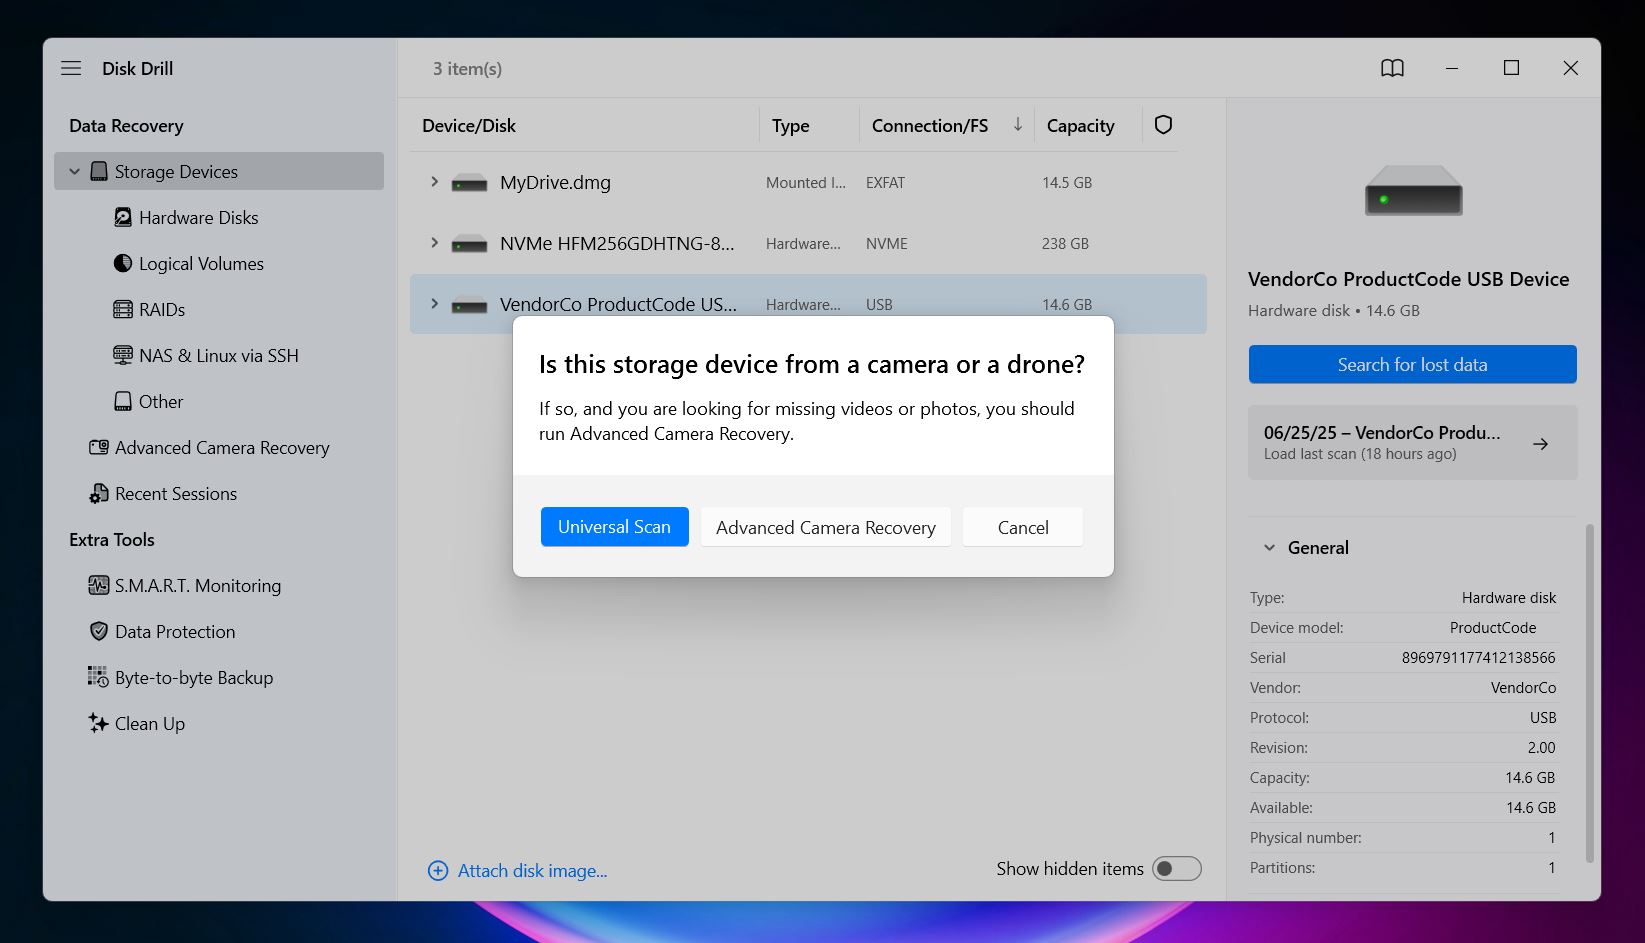Image resolution: width=1645 pixels, height=943 pixels.
Task: Click the large USB device image in details
Action: coord(1413,190)
